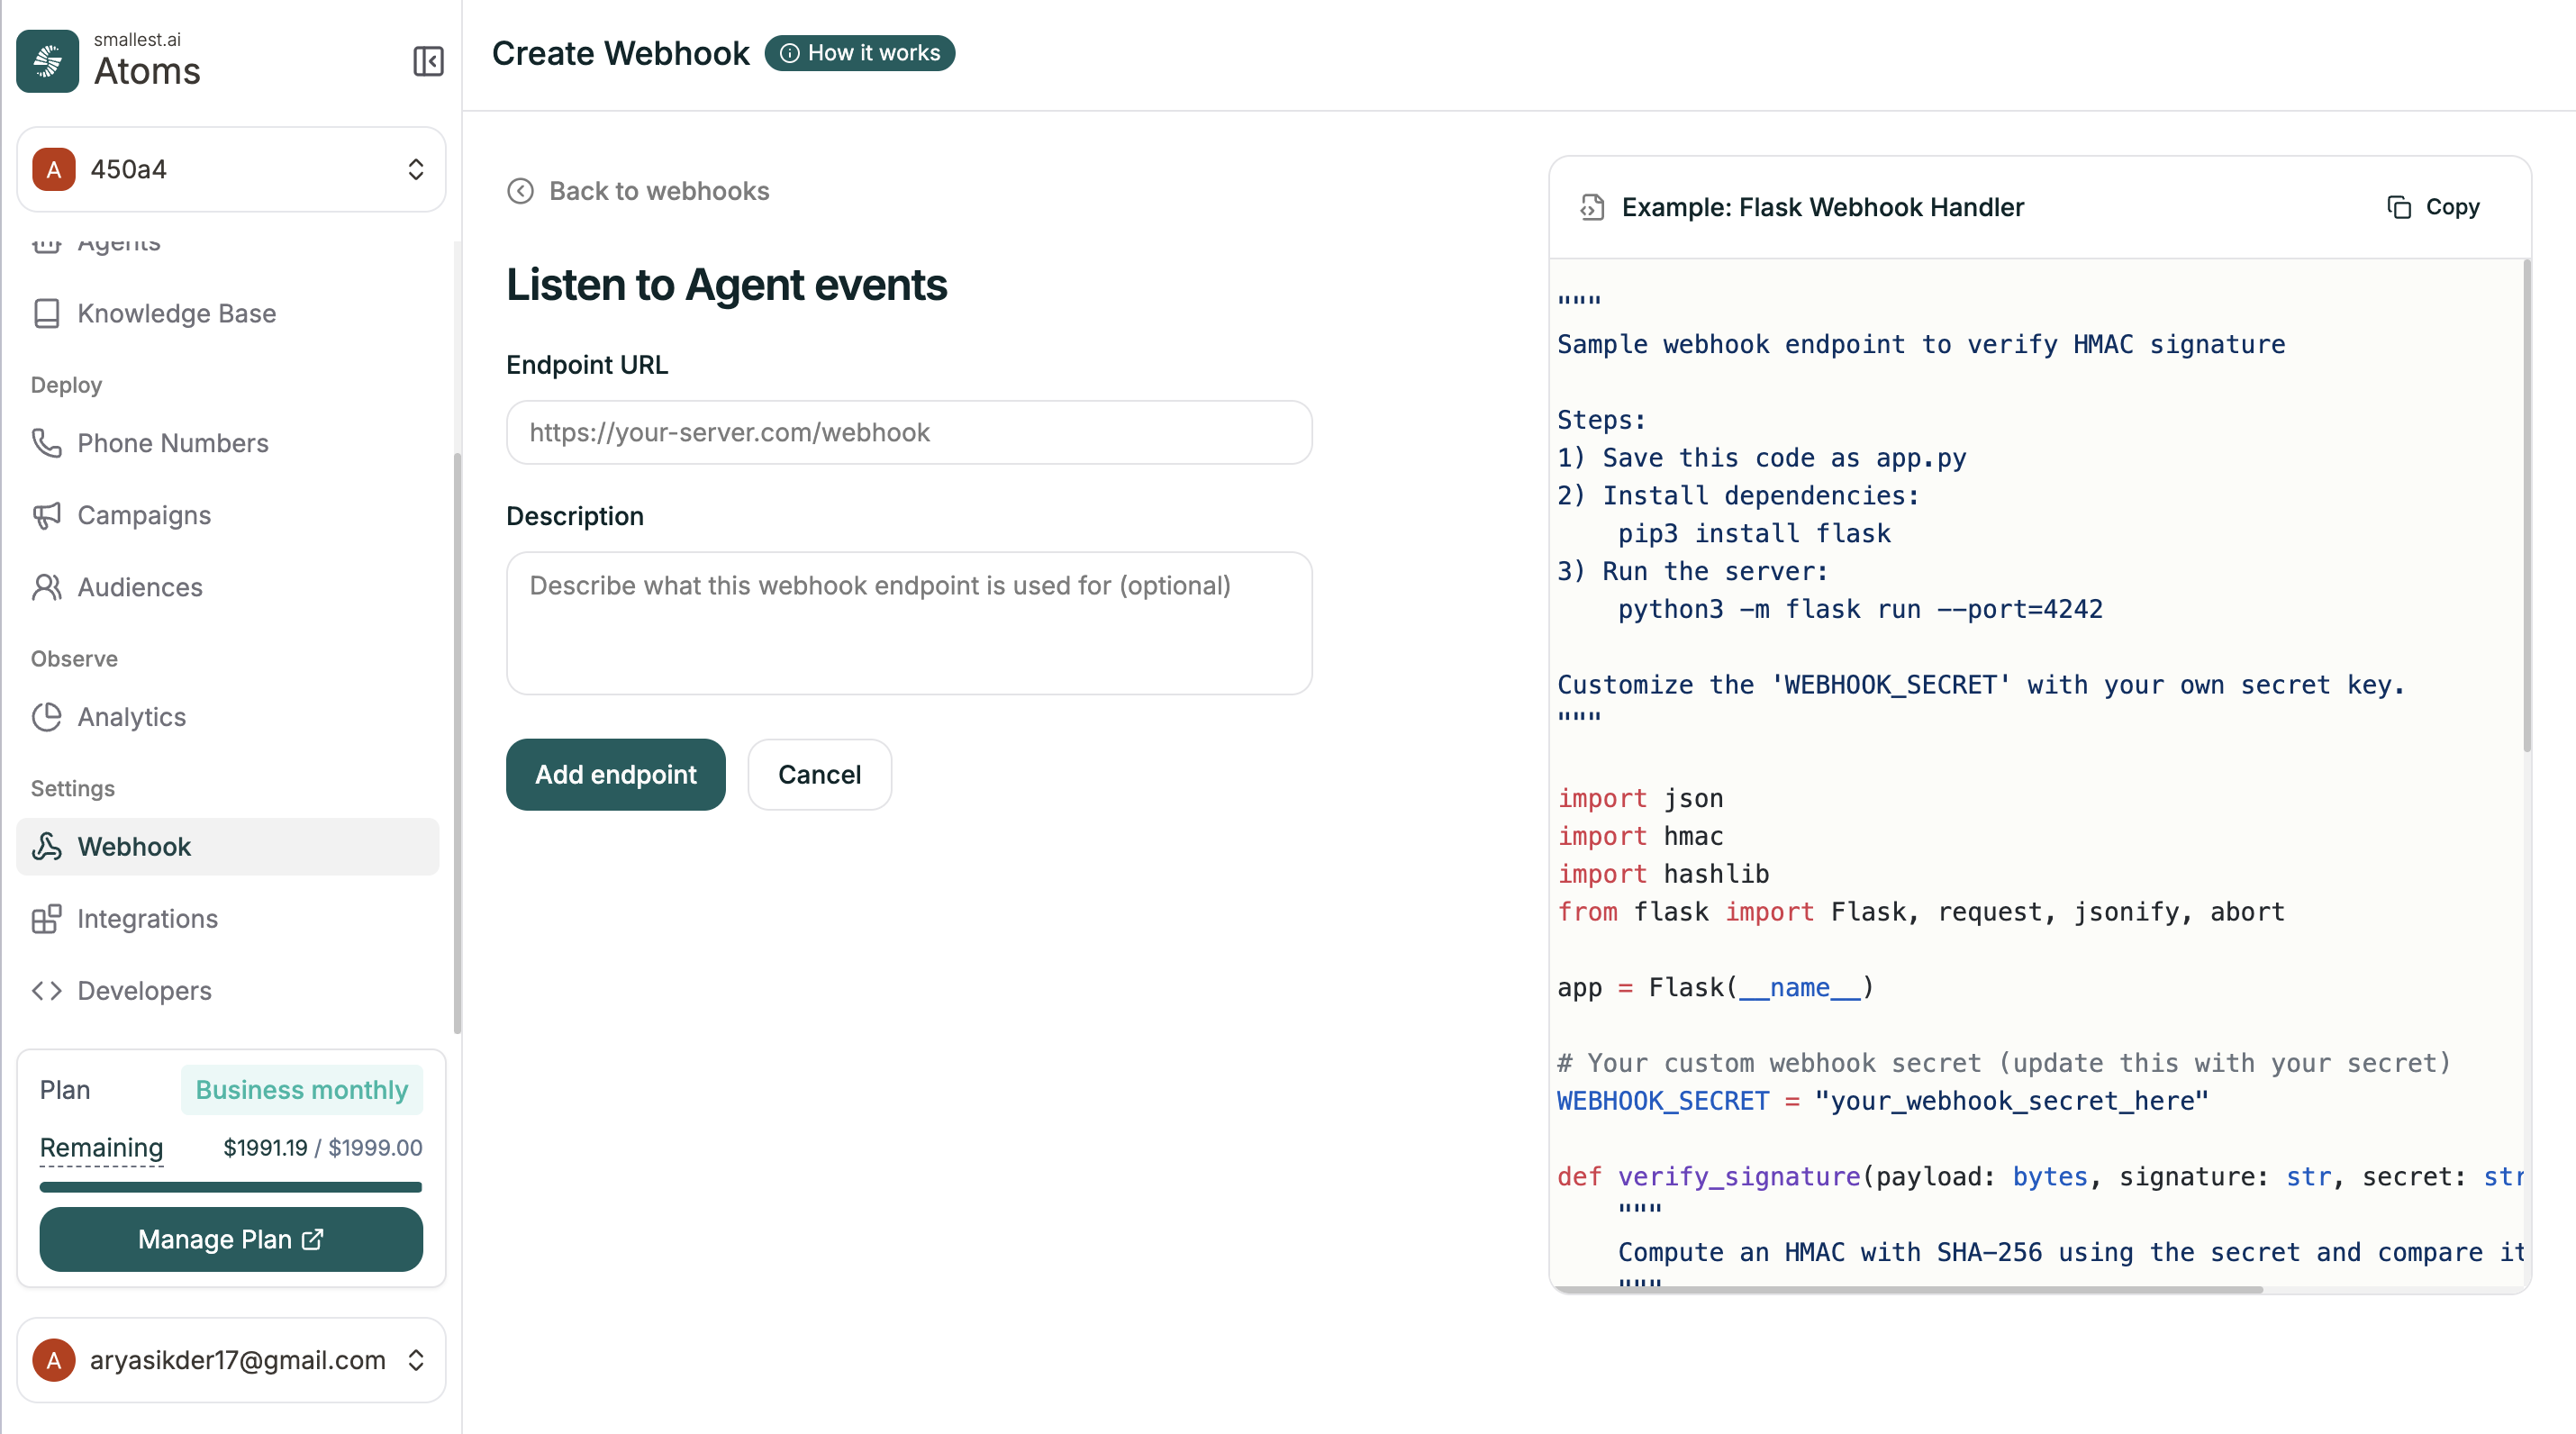Screen dimensions: 2576x1434
Task: Select the Knowledge Base icon in sidebar
Action: point(47,313)
